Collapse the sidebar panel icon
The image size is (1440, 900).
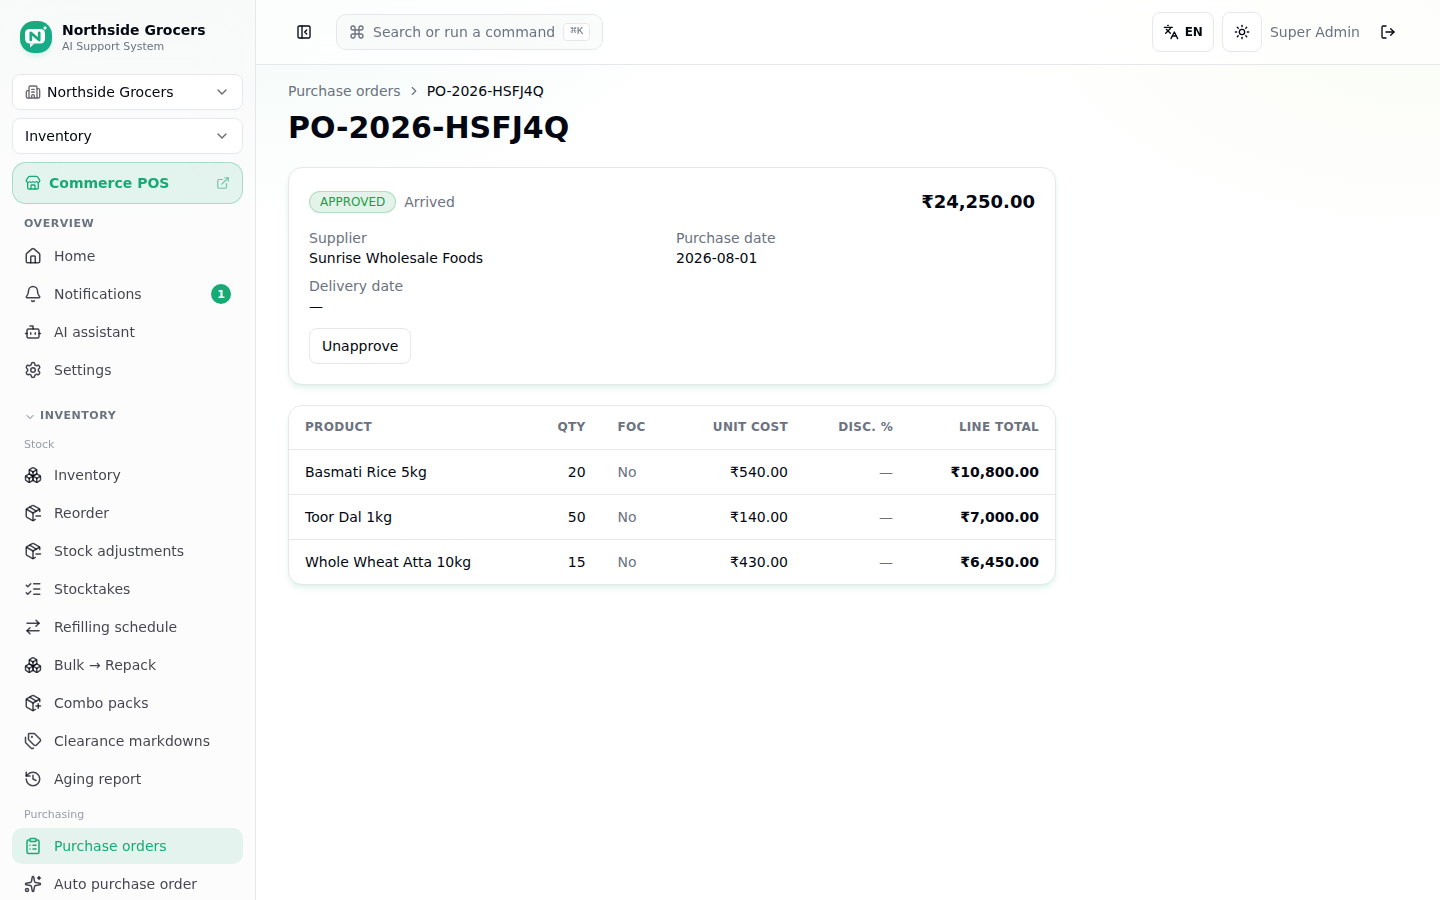click(304, 32)
